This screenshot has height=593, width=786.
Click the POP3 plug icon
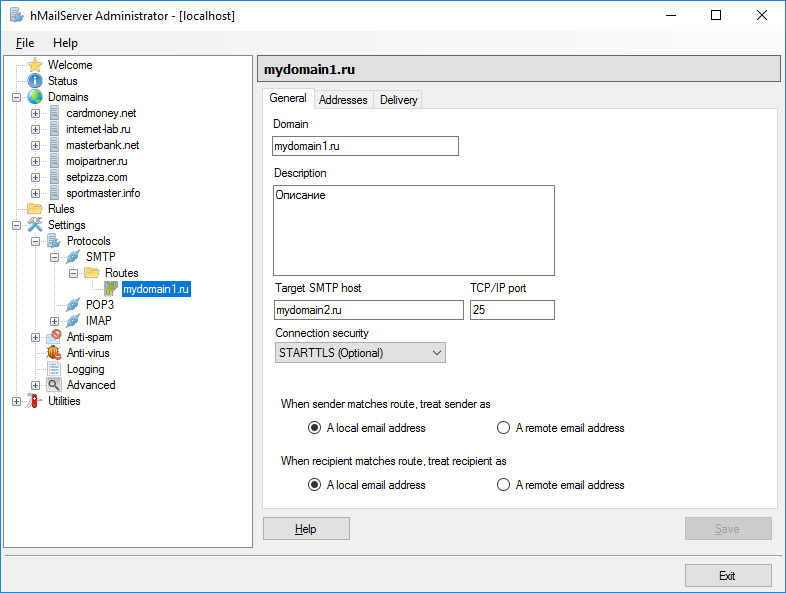coord(73,305)
